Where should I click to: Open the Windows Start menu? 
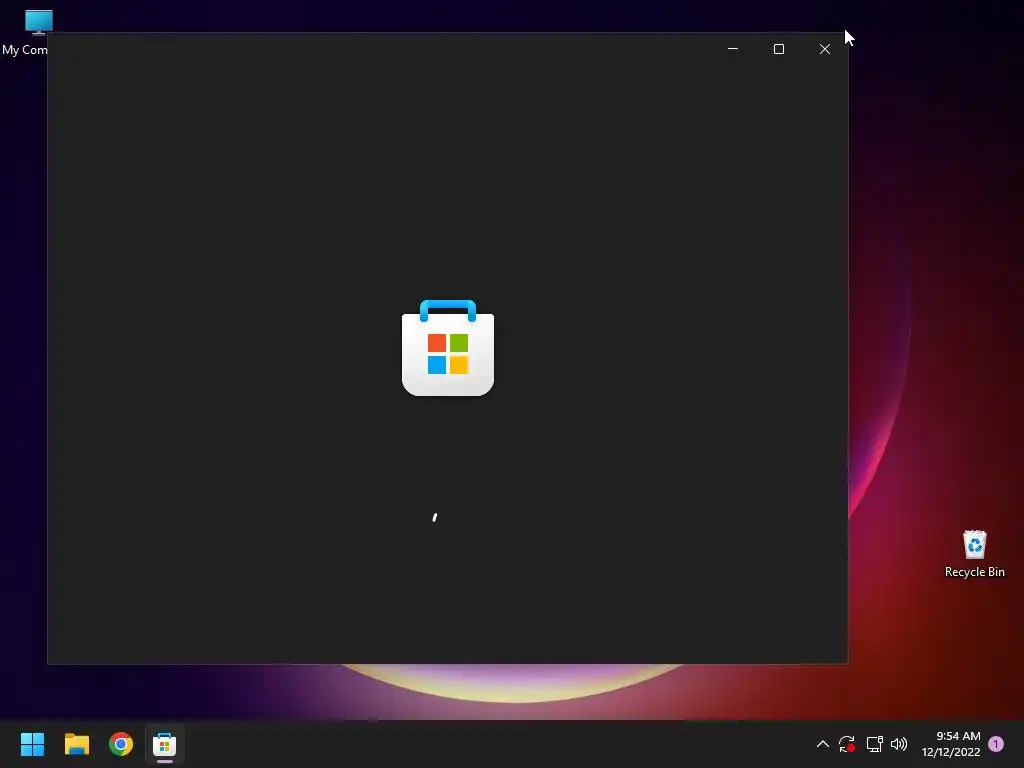point(32,744)
